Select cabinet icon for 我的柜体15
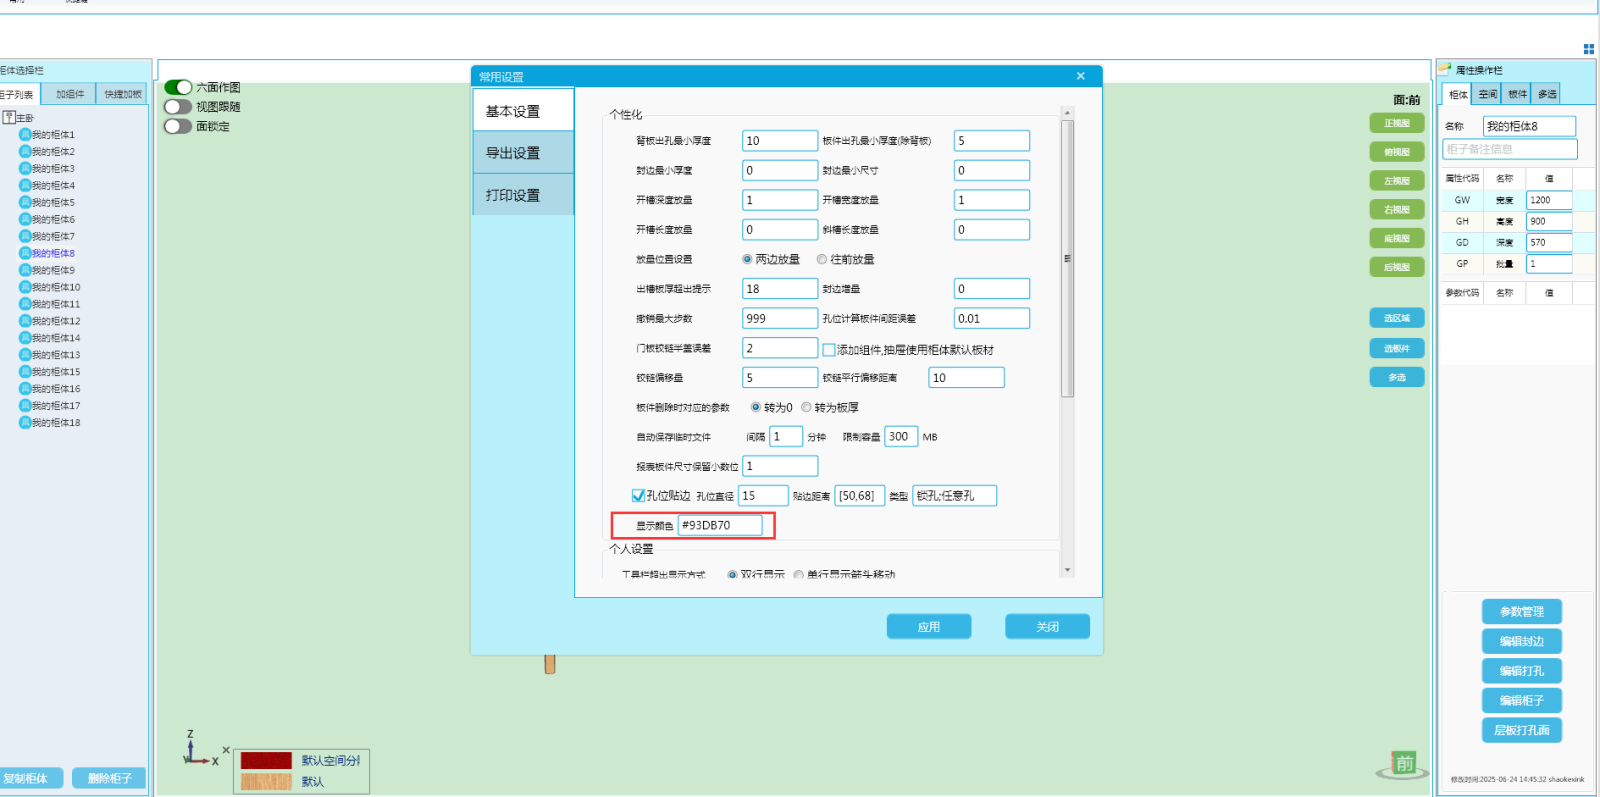This screenshot has height=797, width=1600. pyautogui.click(x=25, y=372)
